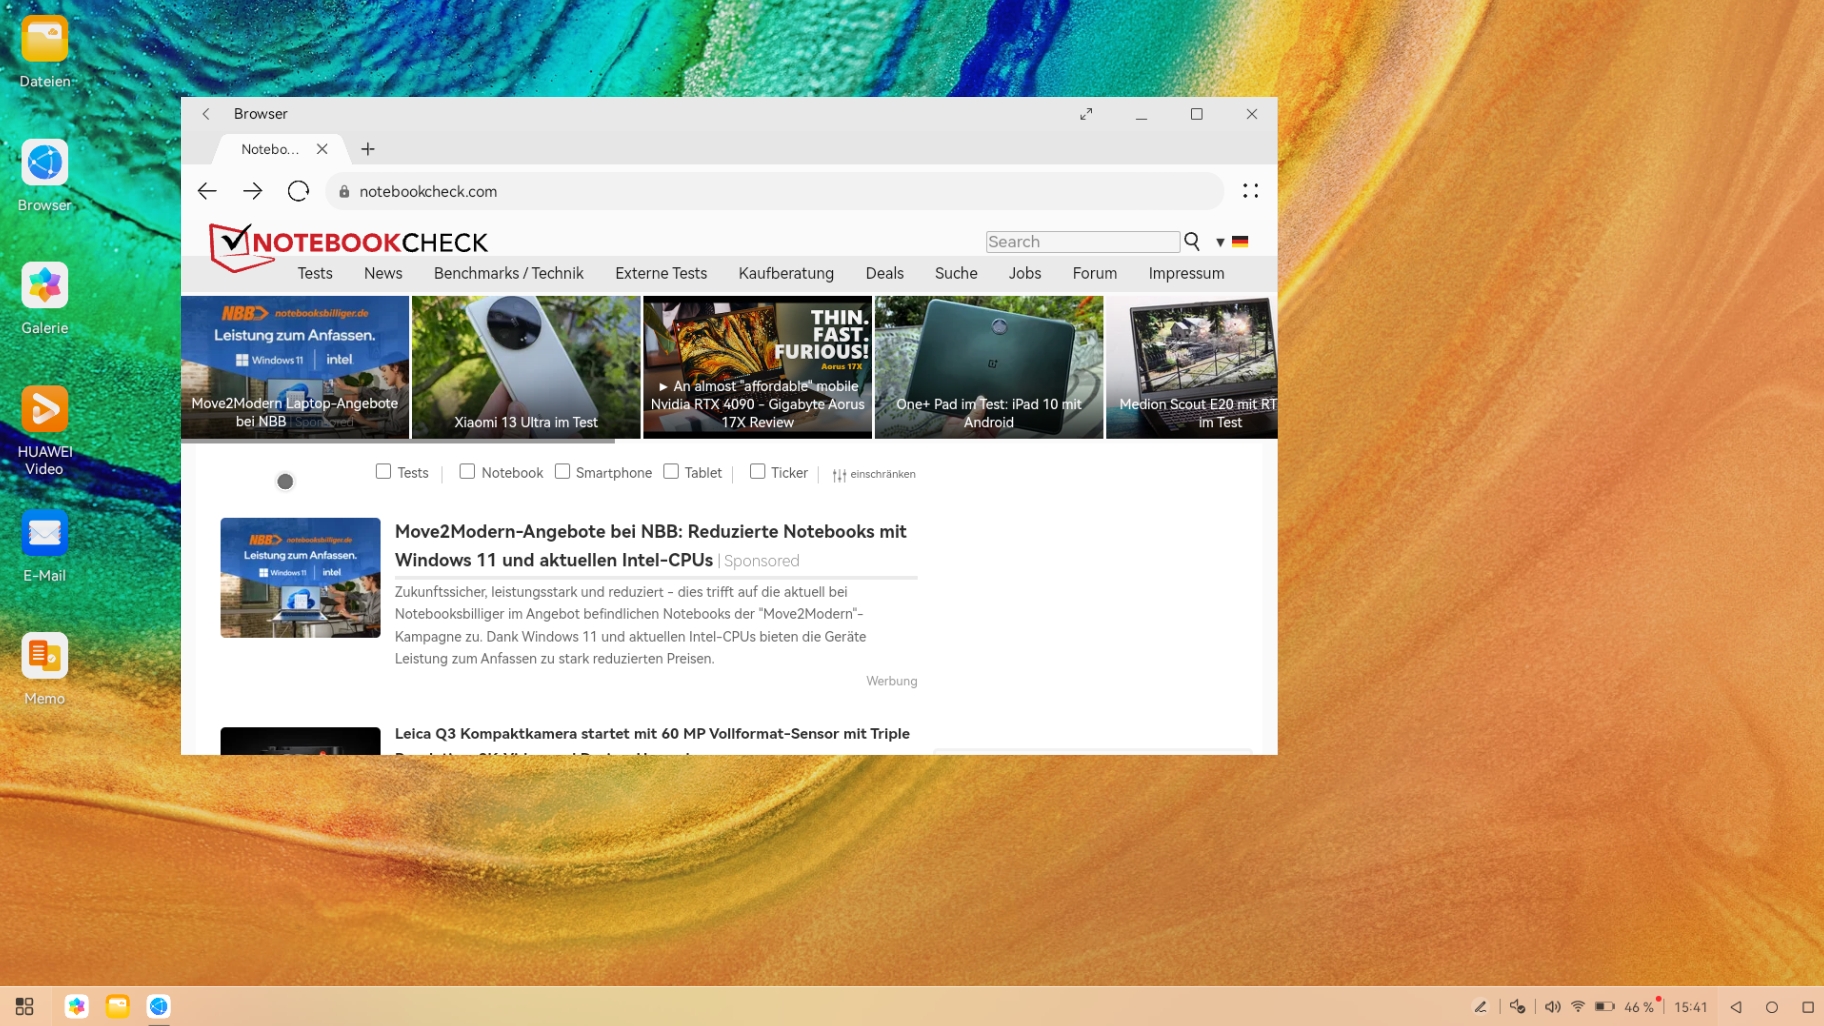The height and width of the screenshot is (1026, 1824).
Task: Click the notebookcheck.com address bar
Action: click(775, 191)
